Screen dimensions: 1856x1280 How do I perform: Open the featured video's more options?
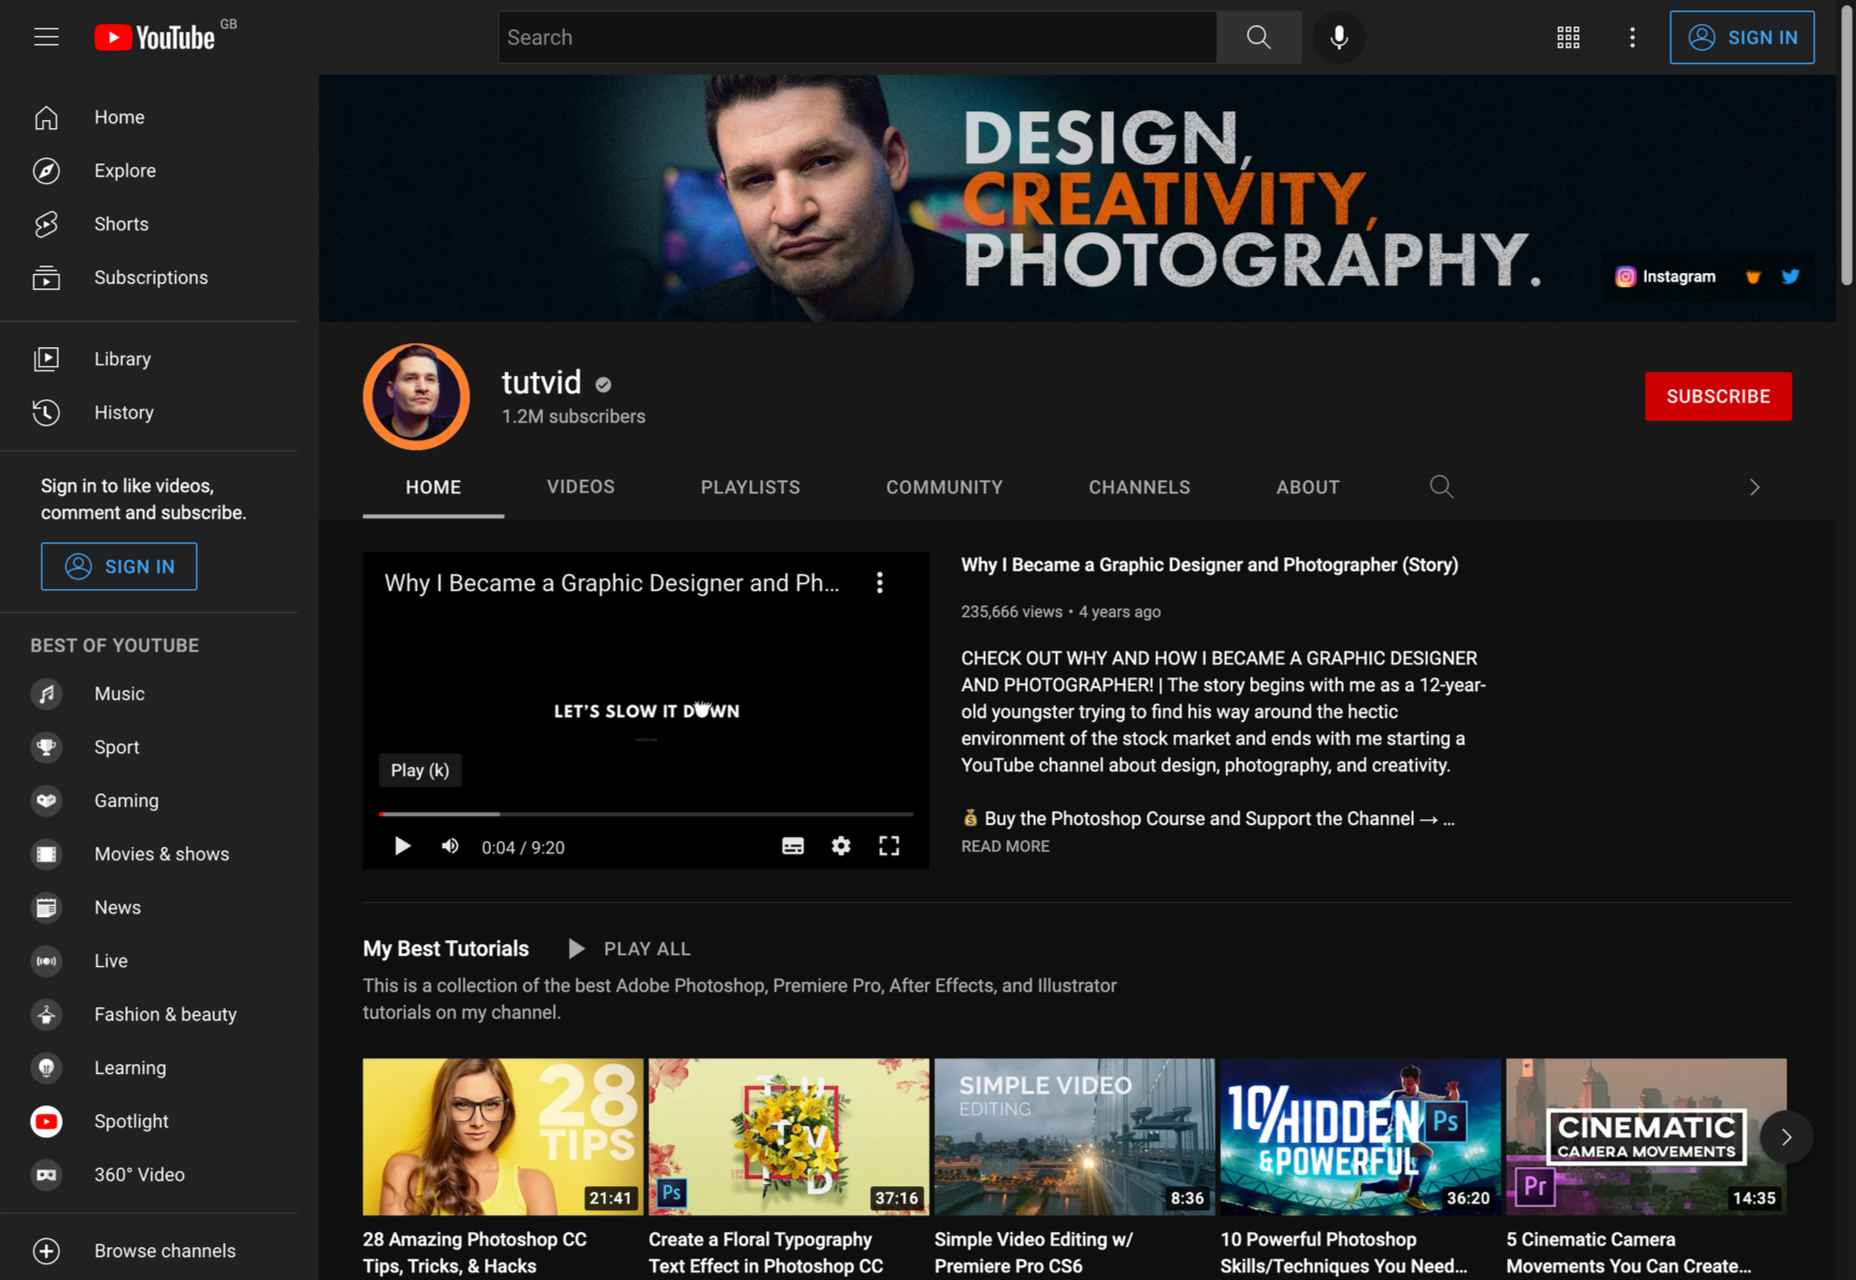(x=880, y=583)
